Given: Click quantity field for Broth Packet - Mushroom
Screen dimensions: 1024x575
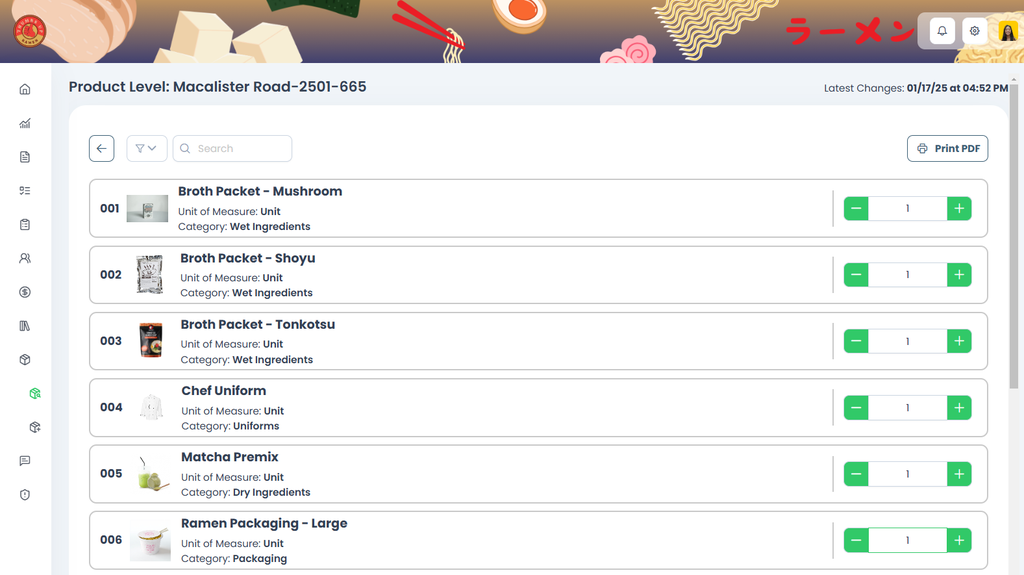Looking at the screenshot, I should pos(908,208).
